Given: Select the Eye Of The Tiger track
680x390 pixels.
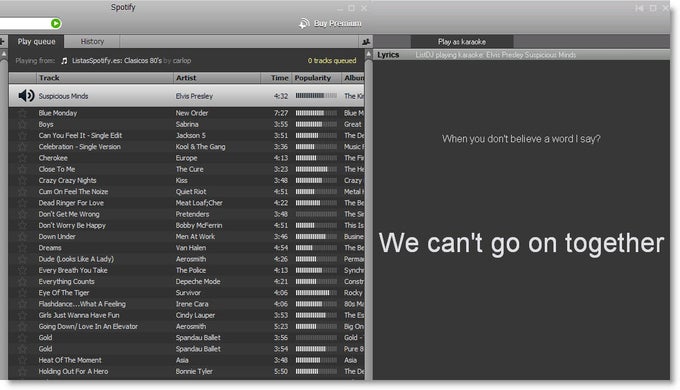Looking at the screenshot, I should click(186, 293).
